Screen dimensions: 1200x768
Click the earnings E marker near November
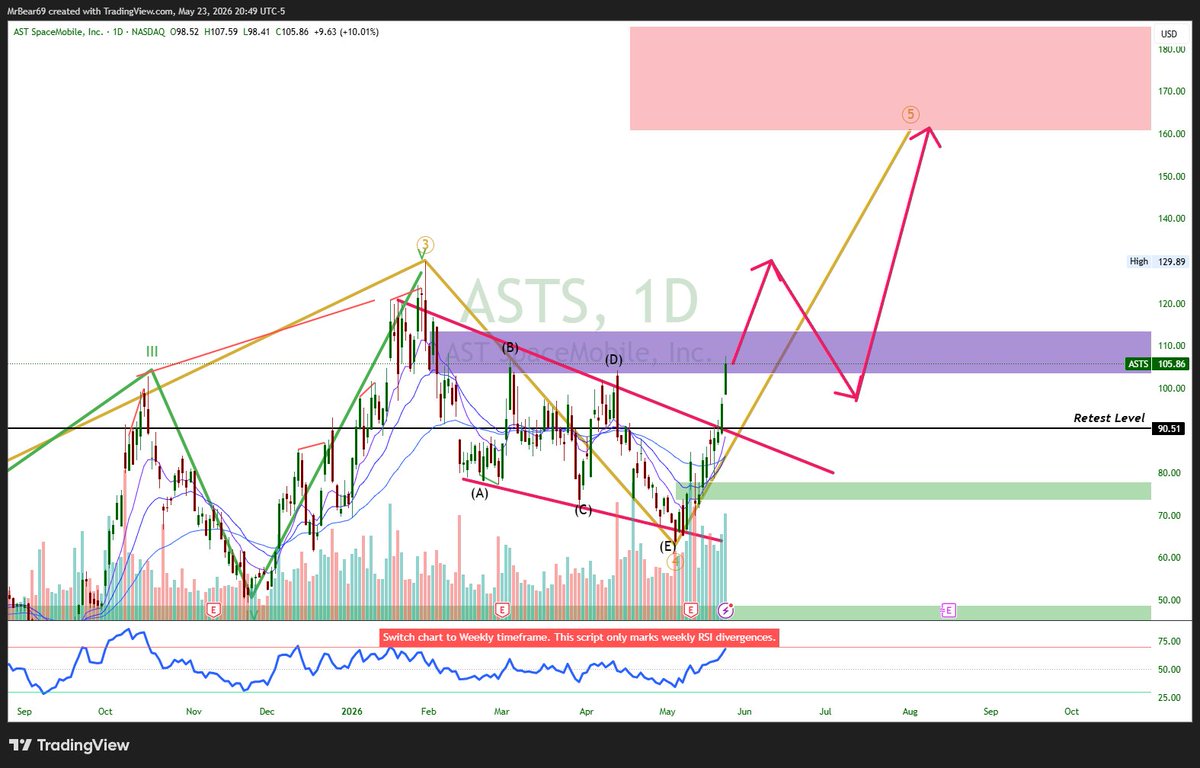click(212, 608)
